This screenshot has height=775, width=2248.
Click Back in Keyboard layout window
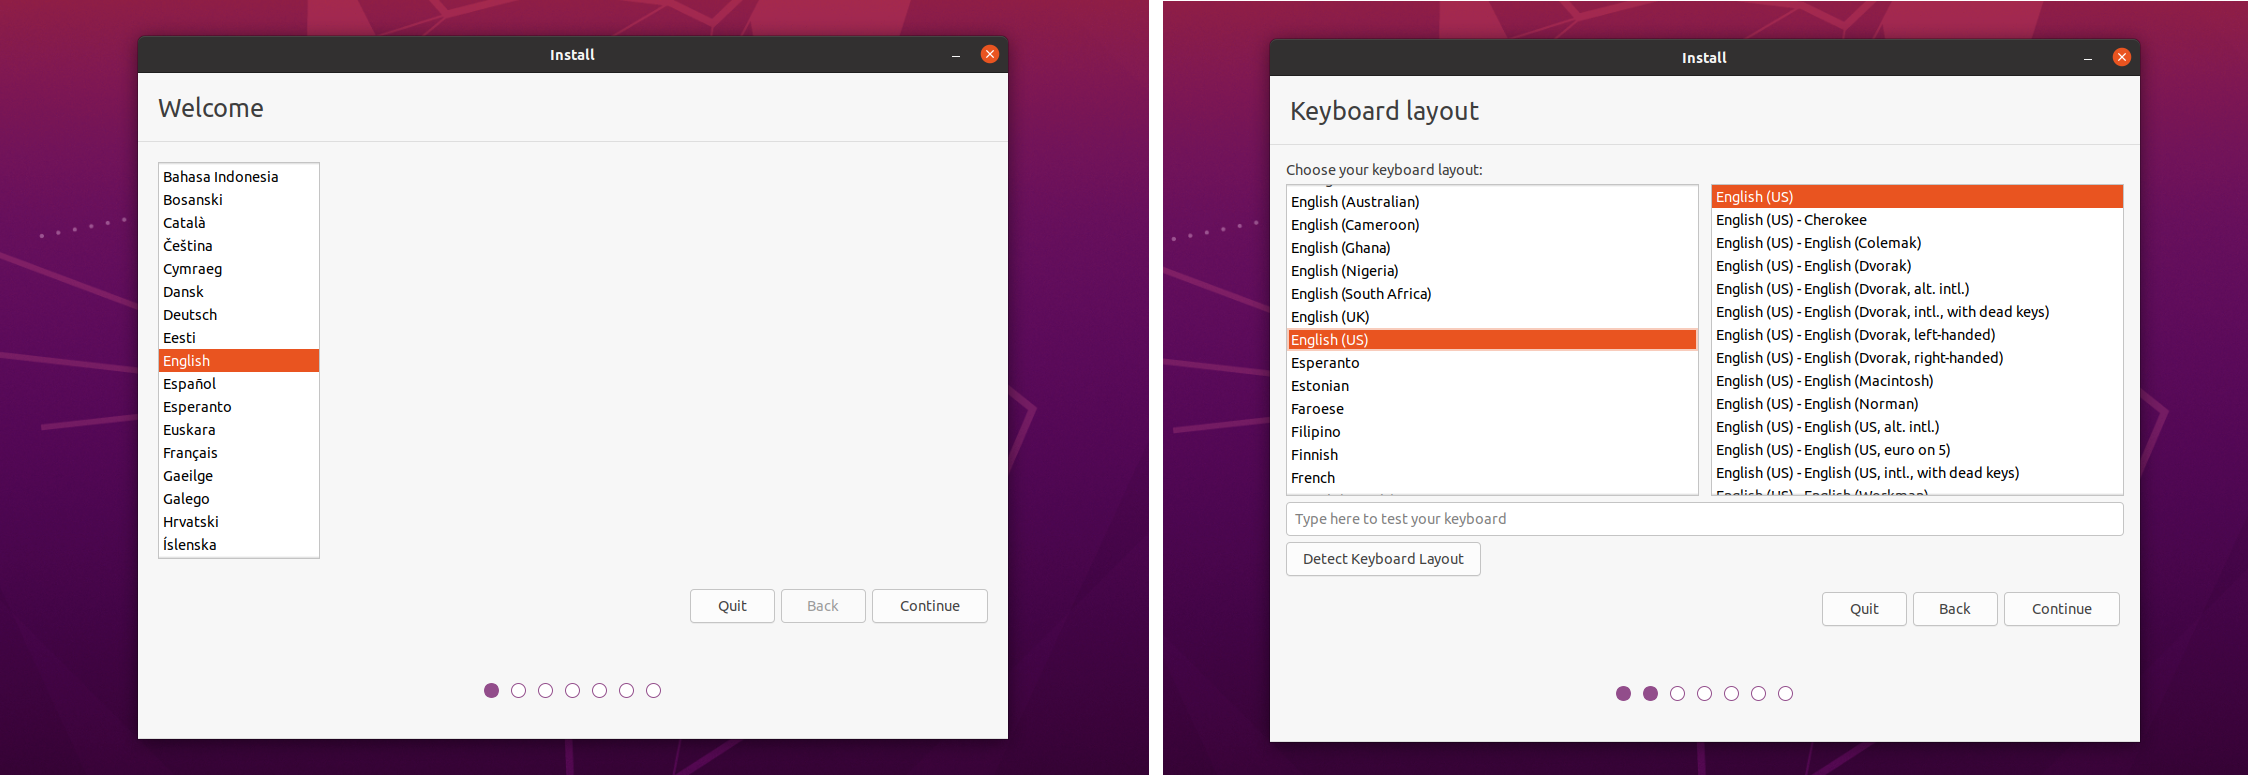1955,609
